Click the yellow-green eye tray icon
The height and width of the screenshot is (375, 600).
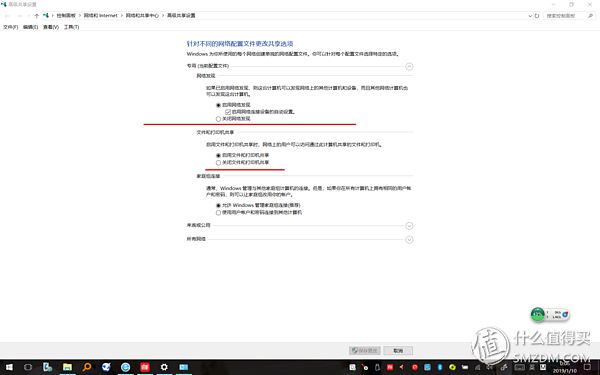pyautogui.click(x=452, y=367)
